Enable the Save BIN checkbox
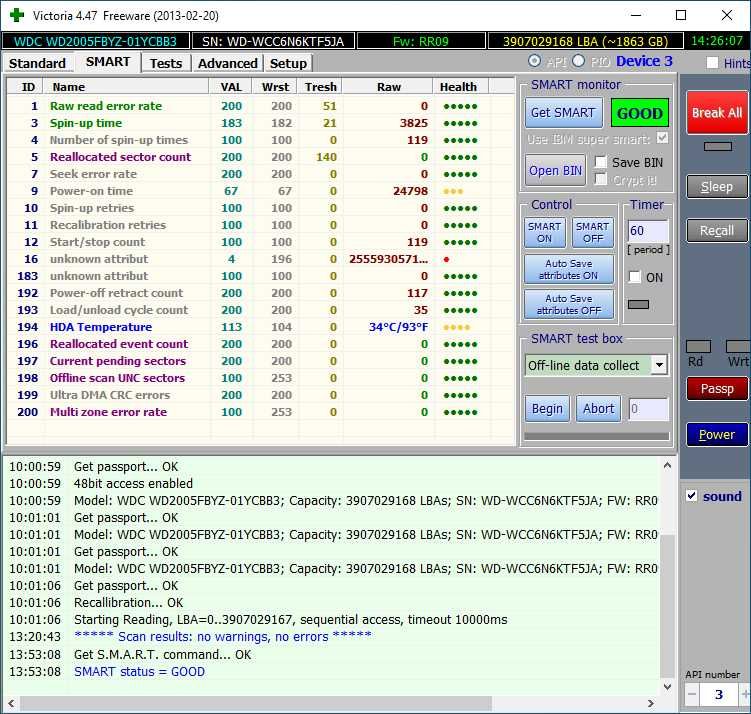 click(600, 162)
